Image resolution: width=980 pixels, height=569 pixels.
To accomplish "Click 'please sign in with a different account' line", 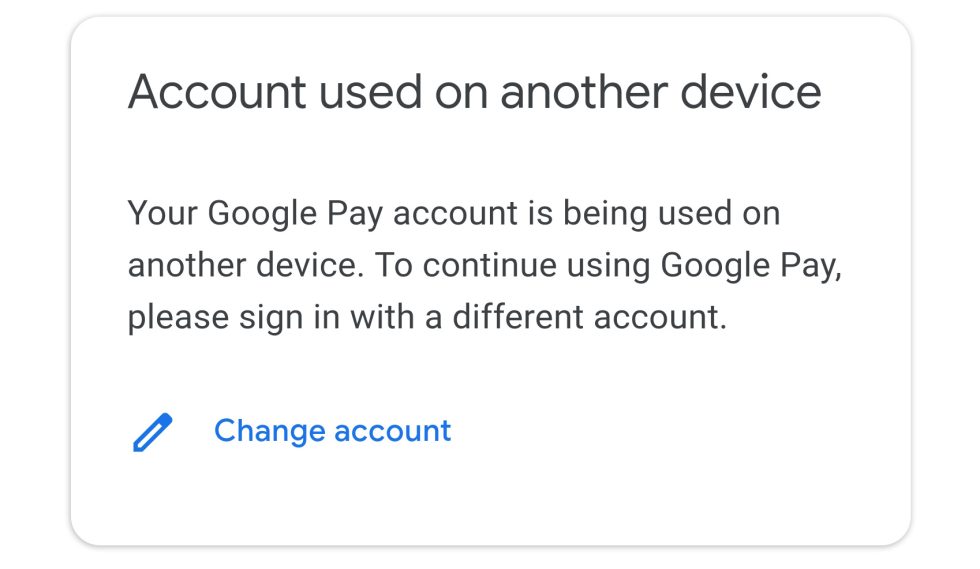I will click(428, 318).
